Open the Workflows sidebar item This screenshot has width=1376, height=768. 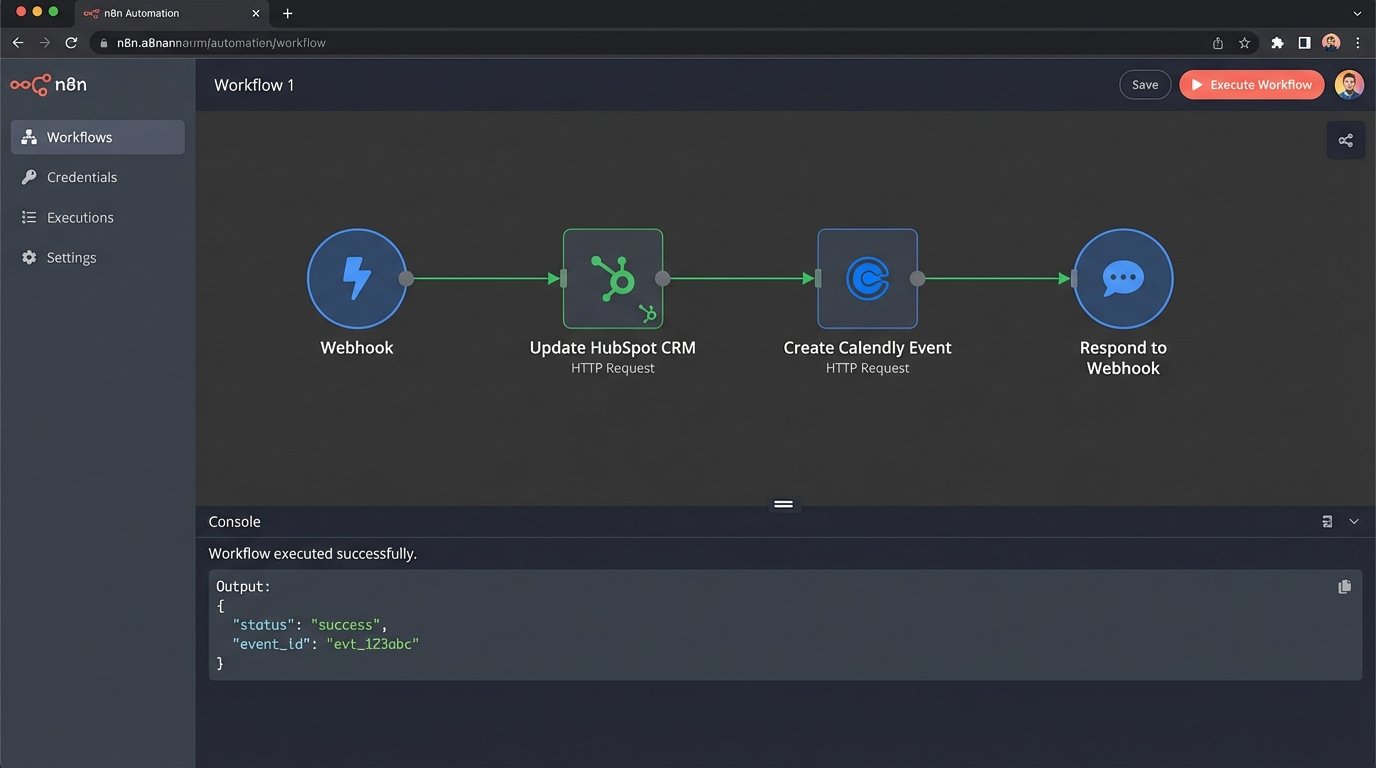tap(97, 137)
